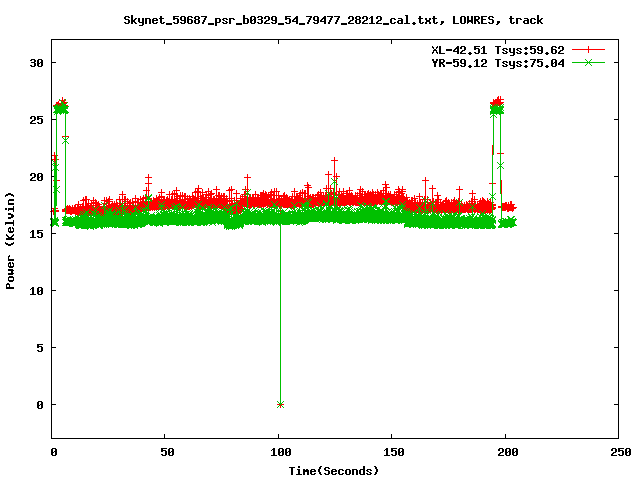Click the green YR legend line sample
The image size is (640, 480).
(x=588, y=63)
